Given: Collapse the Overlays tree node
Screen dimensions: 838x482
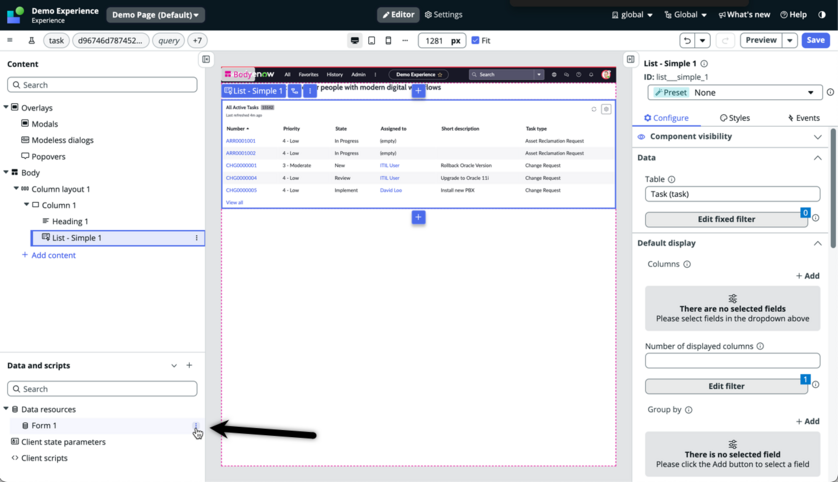Looking at the screenshot, I should tap(6, 107).
